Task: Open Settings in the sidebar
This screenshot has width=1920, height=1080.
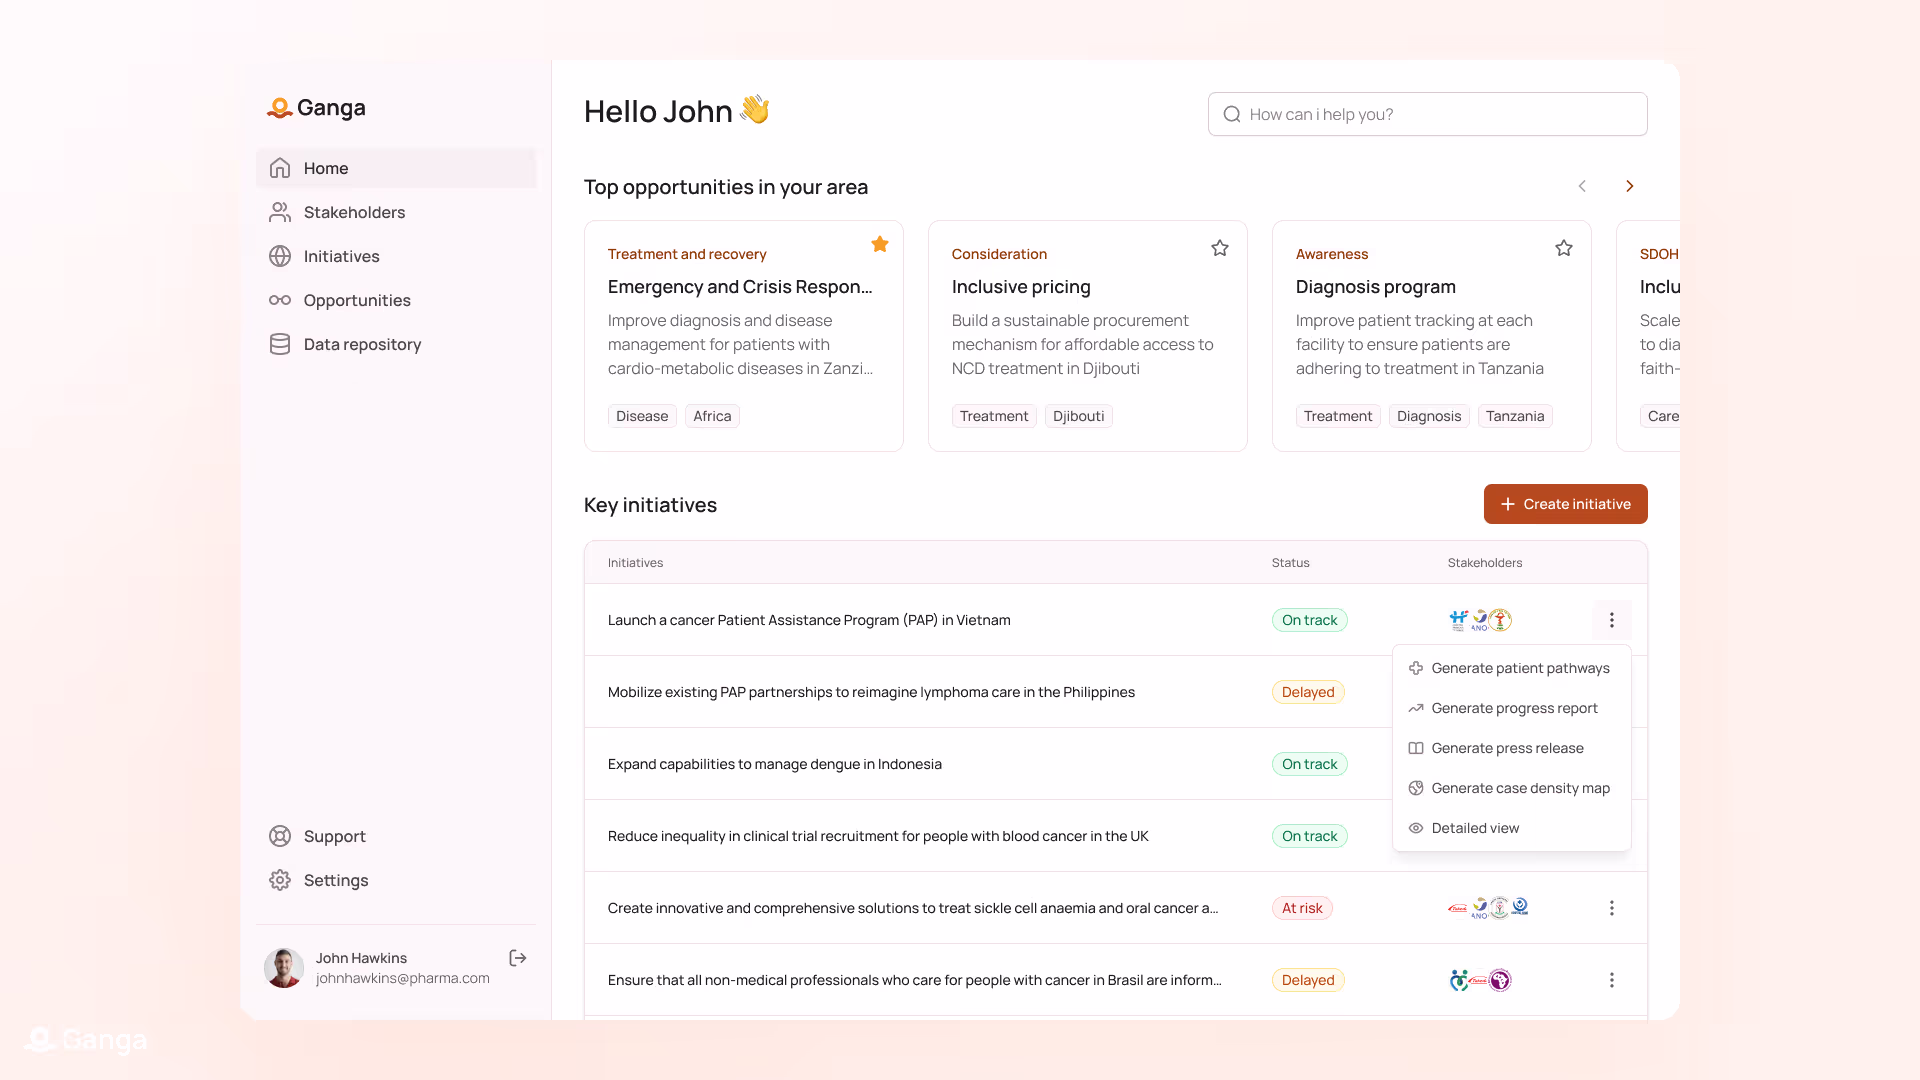Action: coord(335,880)
